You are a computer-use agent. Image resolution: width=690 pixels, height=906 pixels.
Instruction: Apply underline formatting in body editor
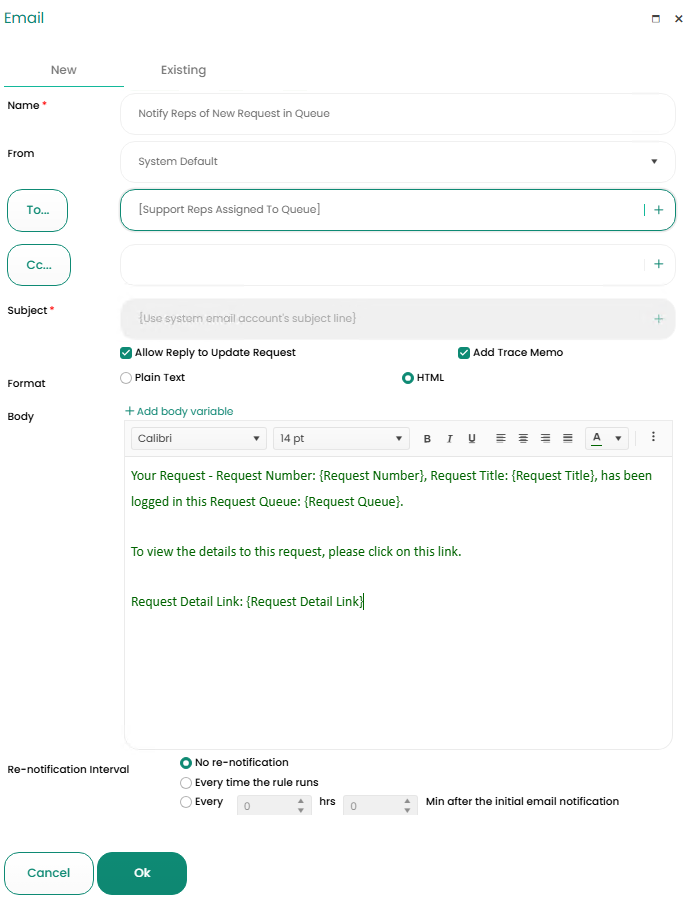coord(472,439)
